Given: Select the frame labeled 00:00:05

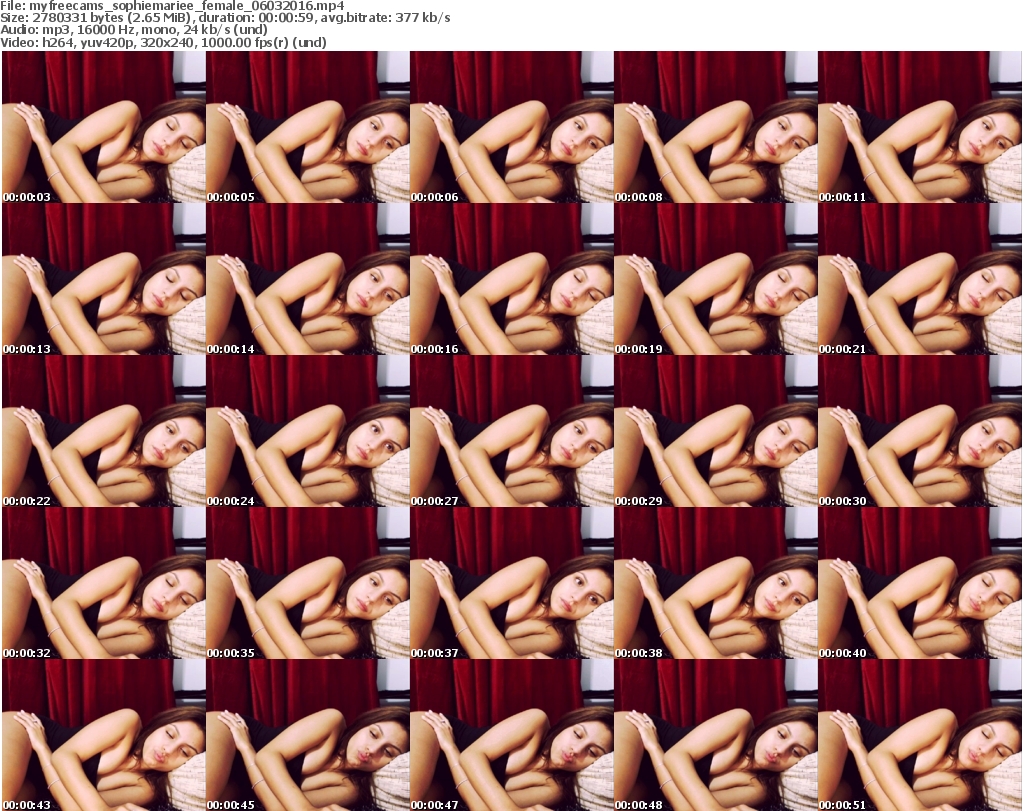Looking at the screenshot, I should (307, 128).
